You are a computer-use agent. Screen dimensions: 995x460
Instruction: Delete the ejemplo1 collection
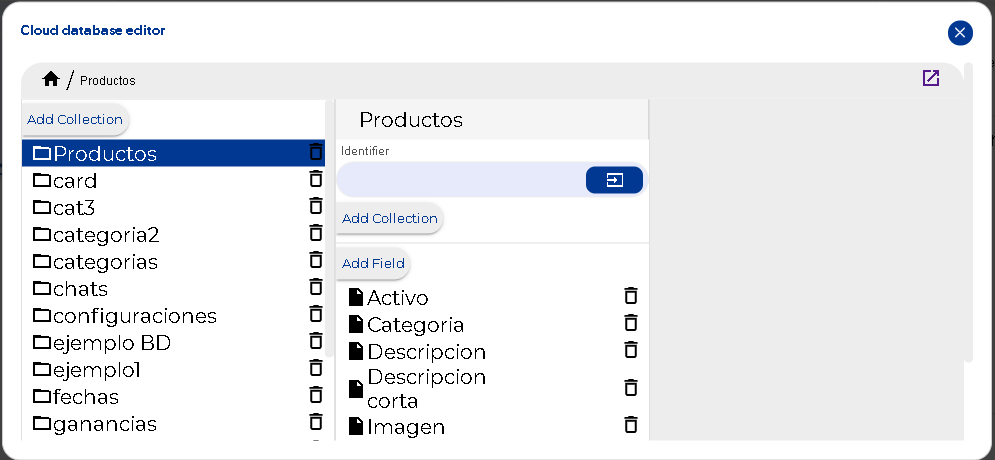coord(315,368)
